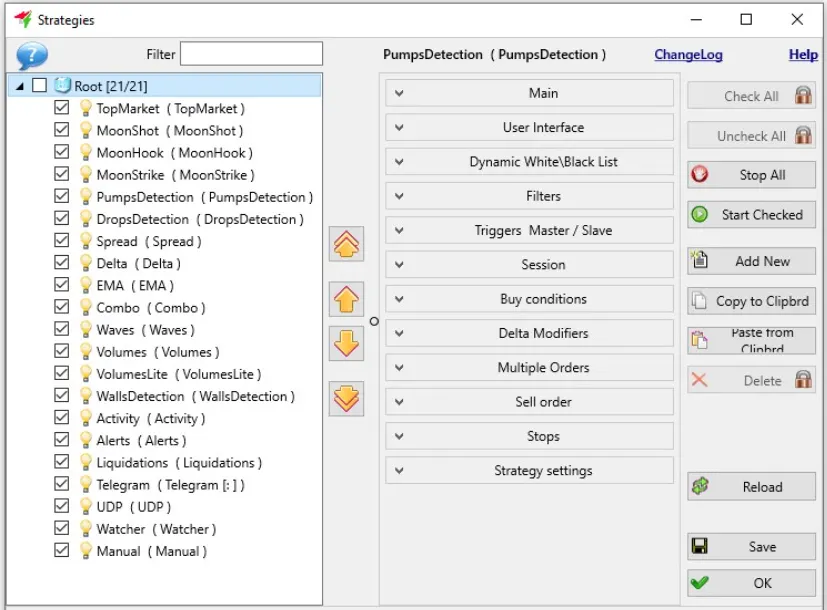This screenshot has height=610, width=827.
Task: Reload the strategies list
Action: [x=752, y=487]
